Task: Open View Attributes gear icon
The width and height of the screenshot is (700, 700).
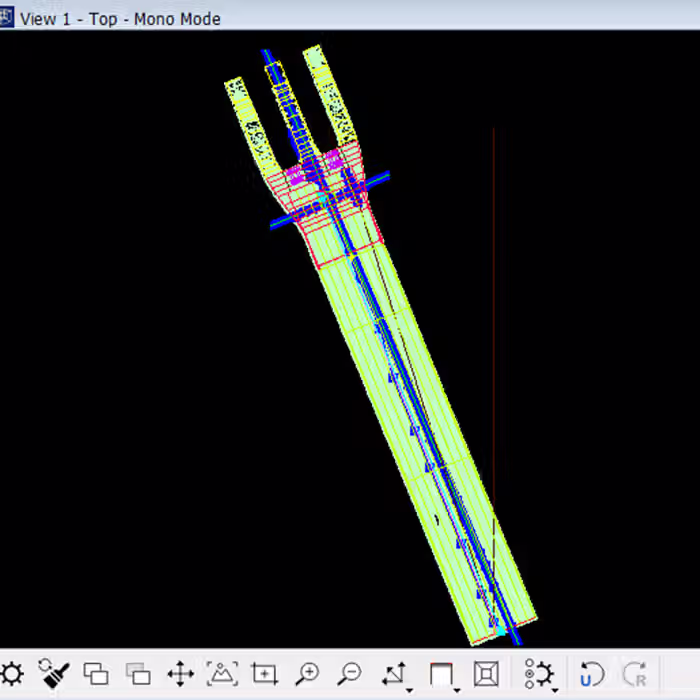Action: click(x=12, y=673)
